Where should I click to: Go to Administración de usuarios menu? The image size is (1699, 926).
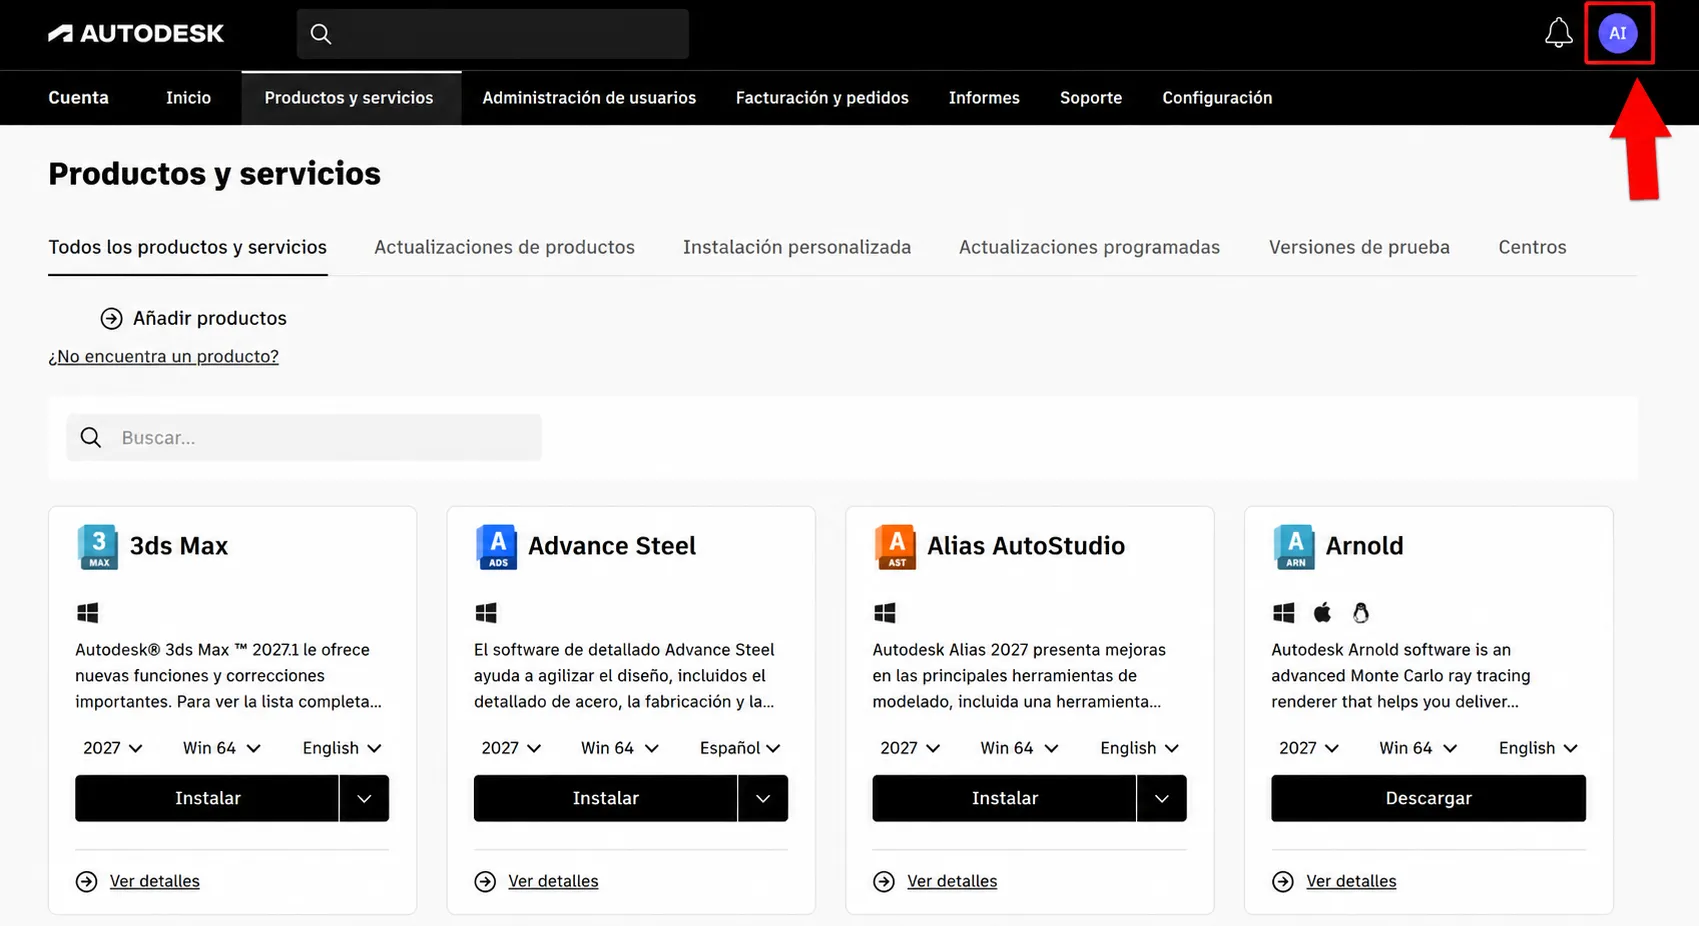point(589,98)
